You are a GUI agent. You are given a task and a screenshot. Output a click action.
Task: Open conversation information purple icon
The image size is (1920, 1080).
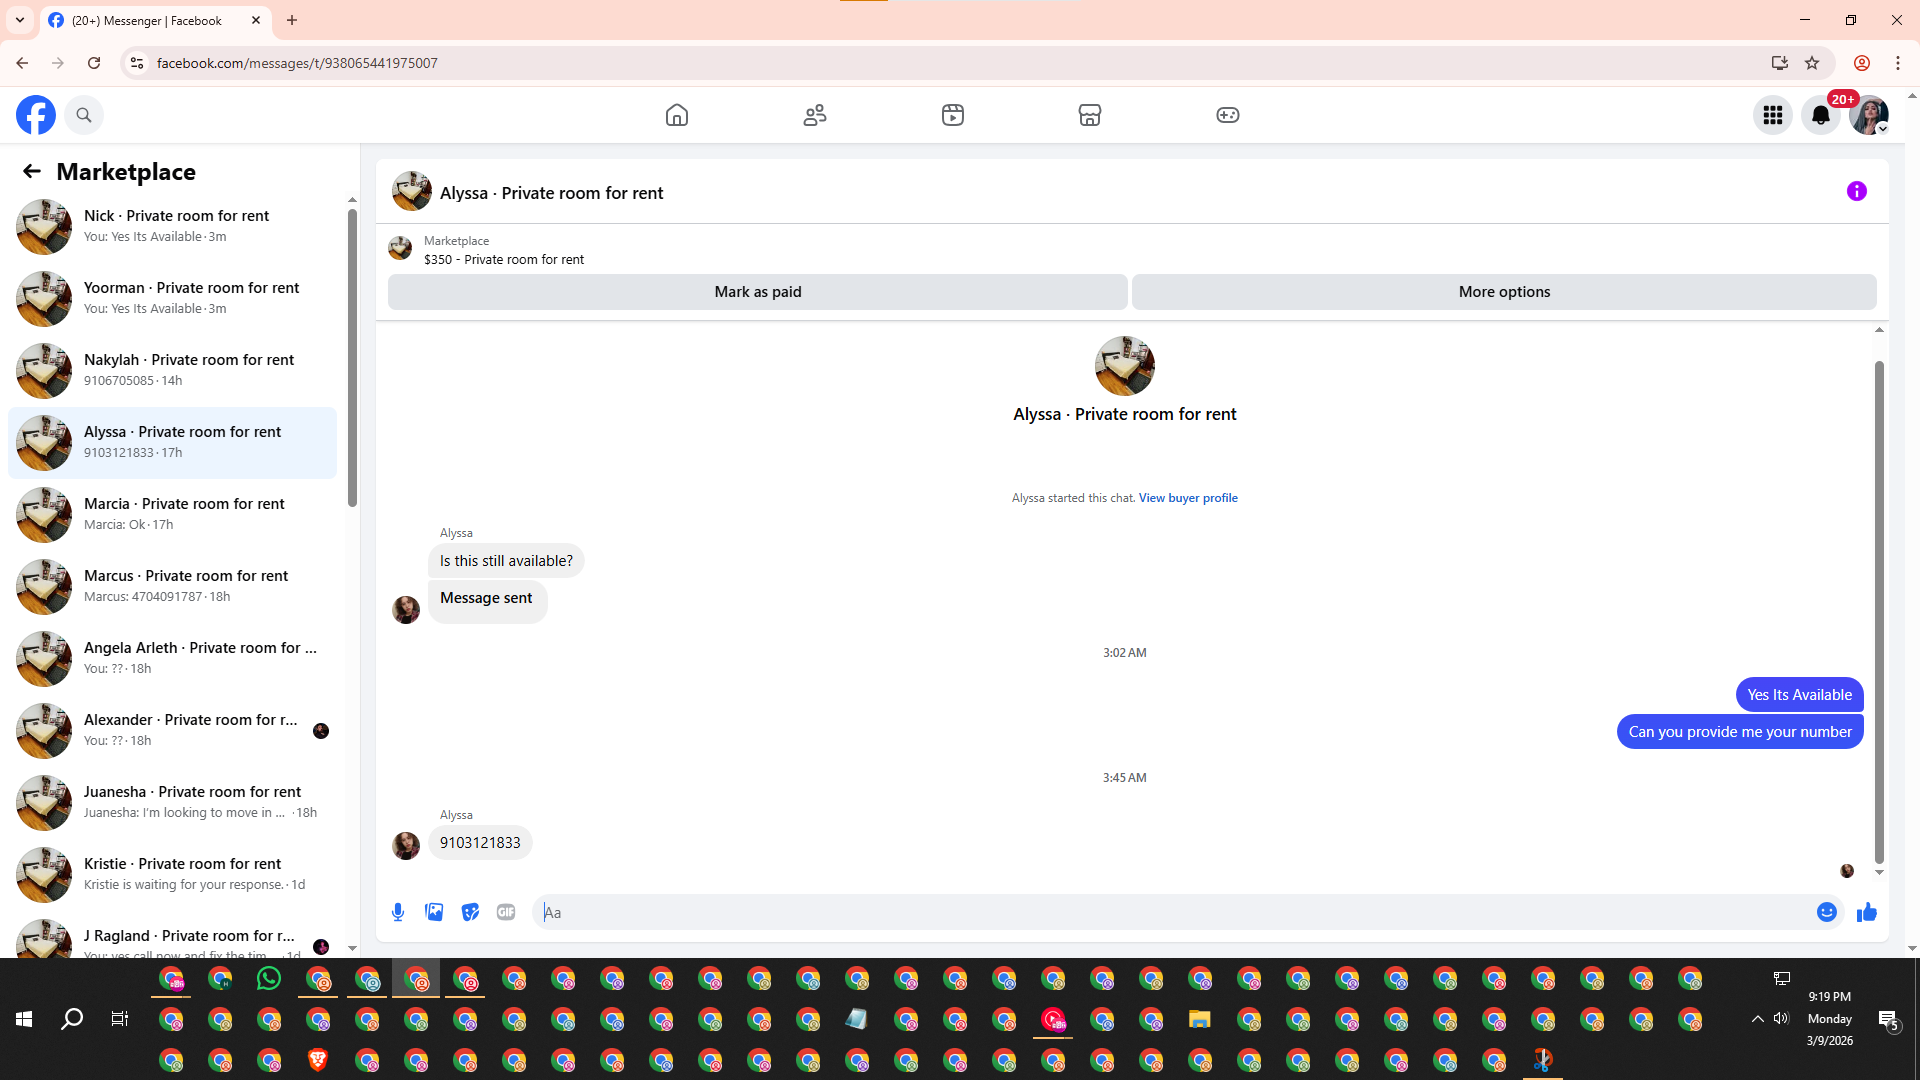[x=1856, y=191]
